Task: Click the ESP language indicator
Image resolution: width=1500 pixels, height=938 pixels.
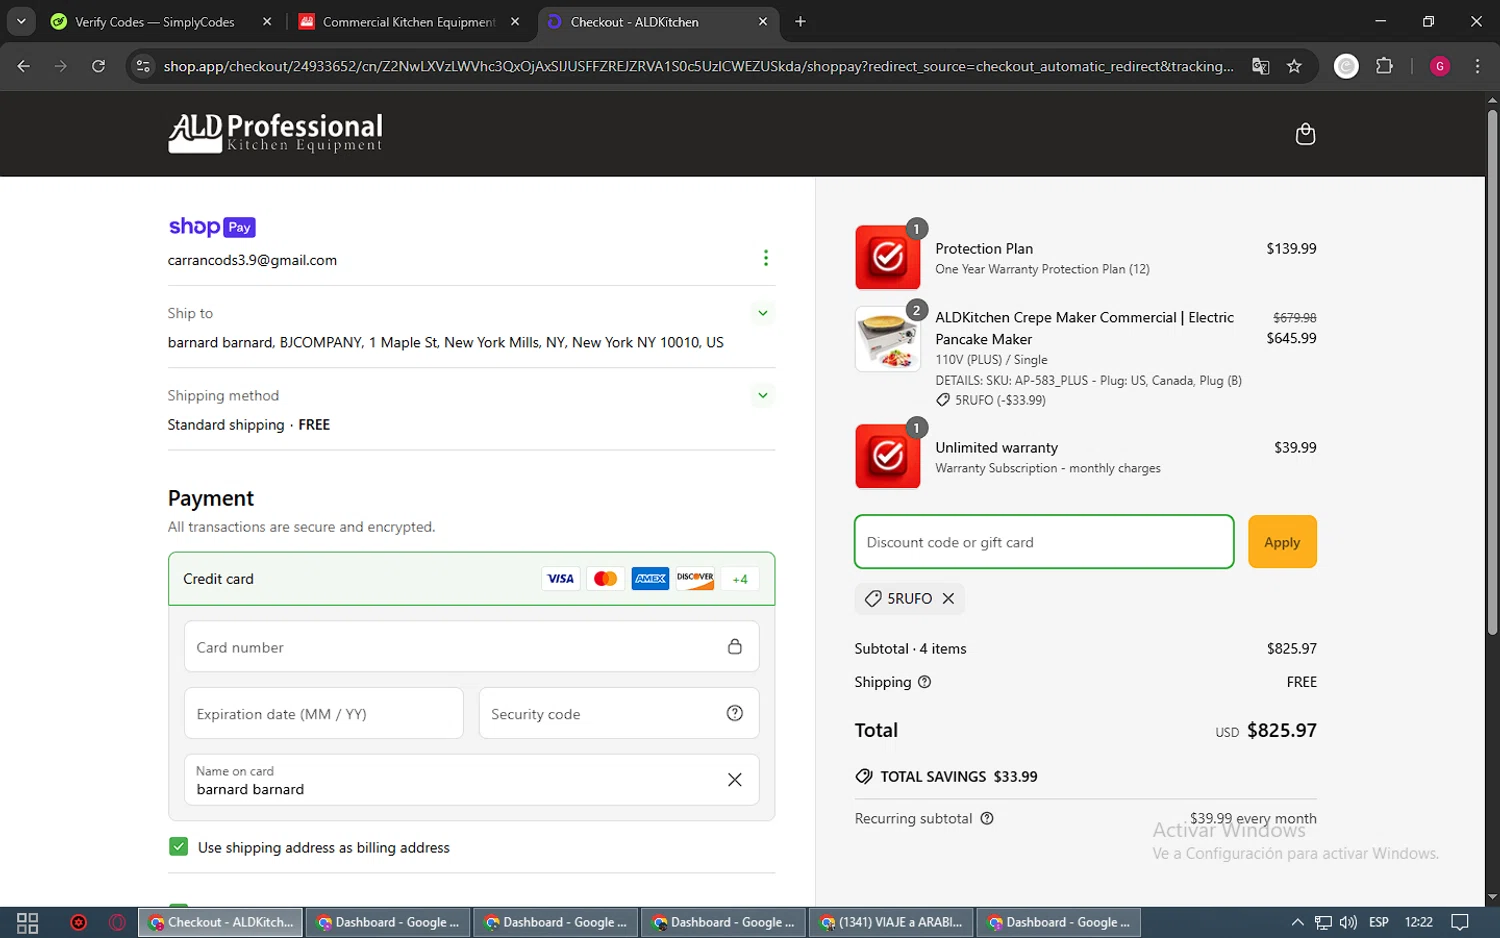Action: click(x=1379, y=922)
